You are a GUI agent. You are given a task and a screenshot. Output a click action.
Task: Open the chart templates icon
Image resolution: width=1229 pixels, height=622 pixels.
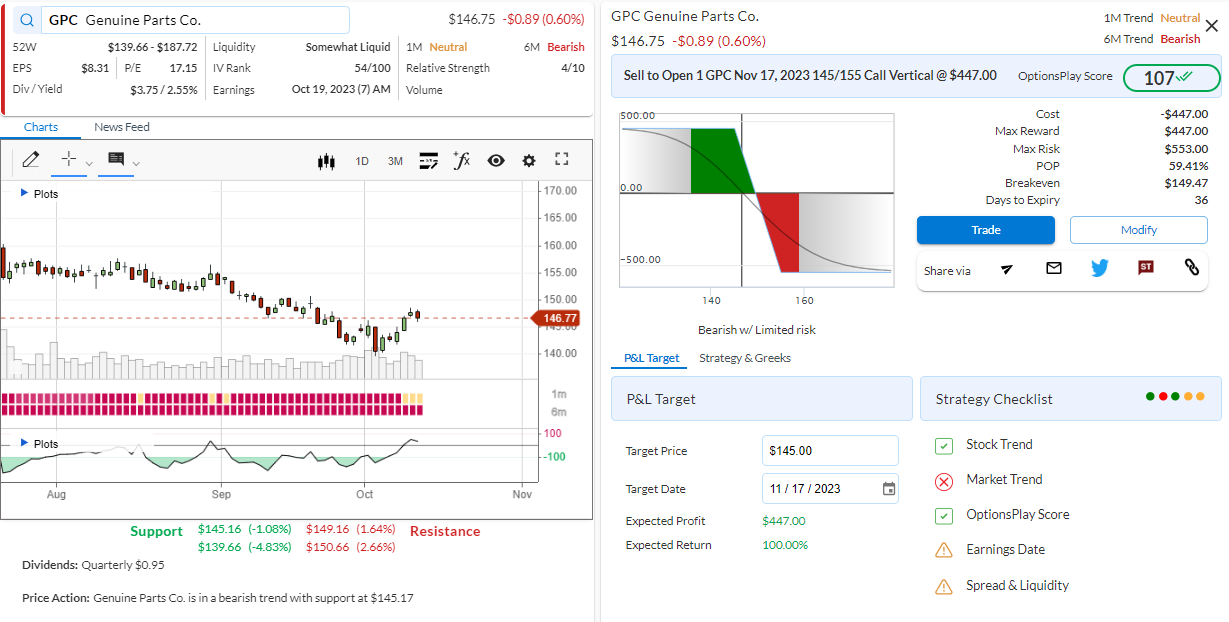point(429,160)
